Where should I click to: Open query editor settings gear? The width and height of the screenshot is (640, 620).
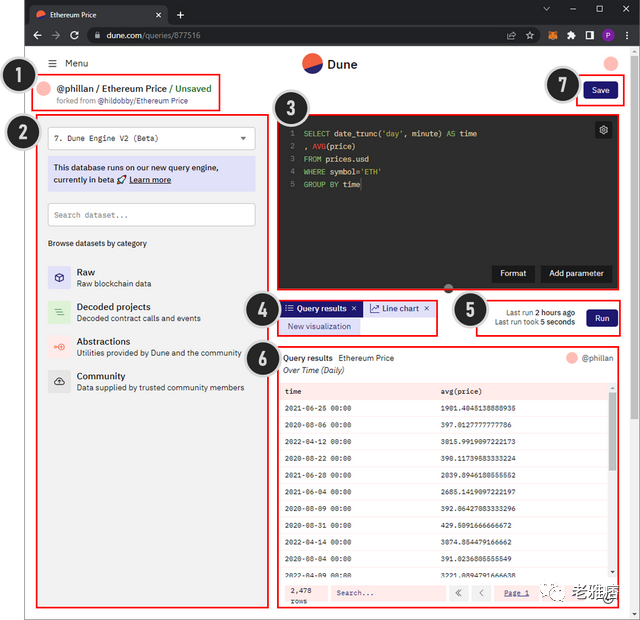(x=603, y=130)
